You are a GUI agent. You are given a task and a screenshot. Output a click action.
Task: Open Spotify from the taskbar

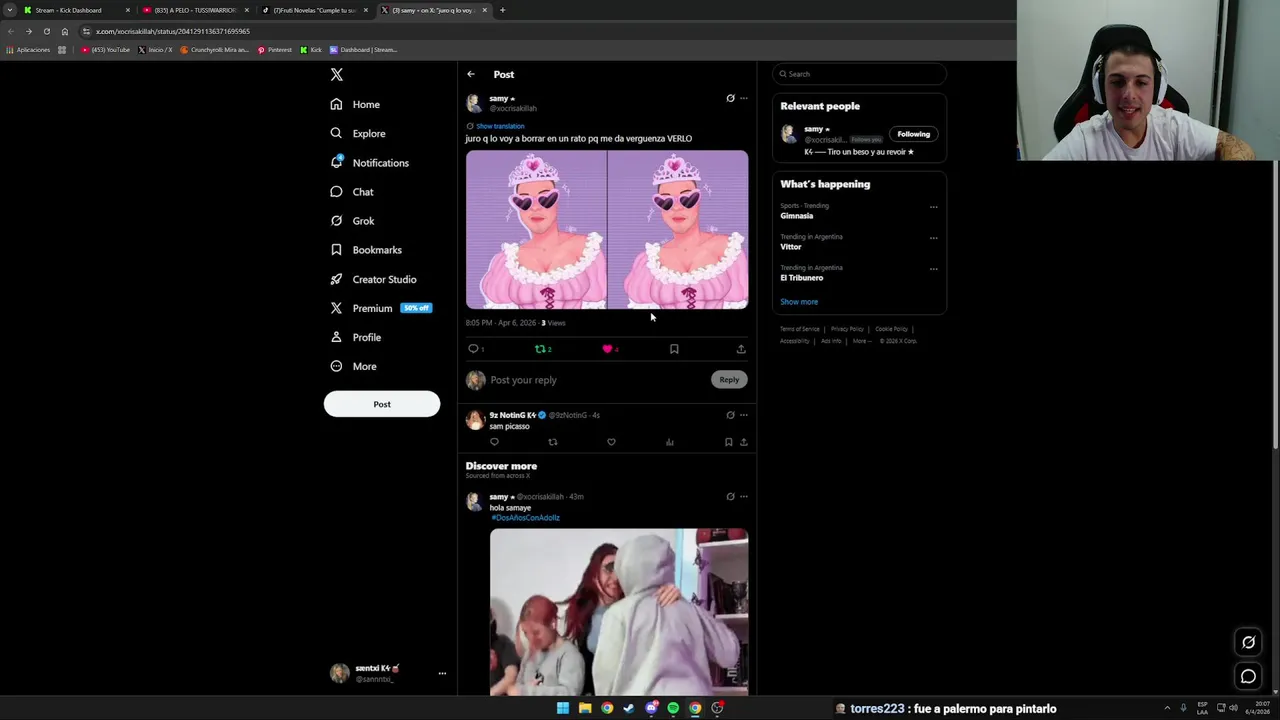coord(673,708)
